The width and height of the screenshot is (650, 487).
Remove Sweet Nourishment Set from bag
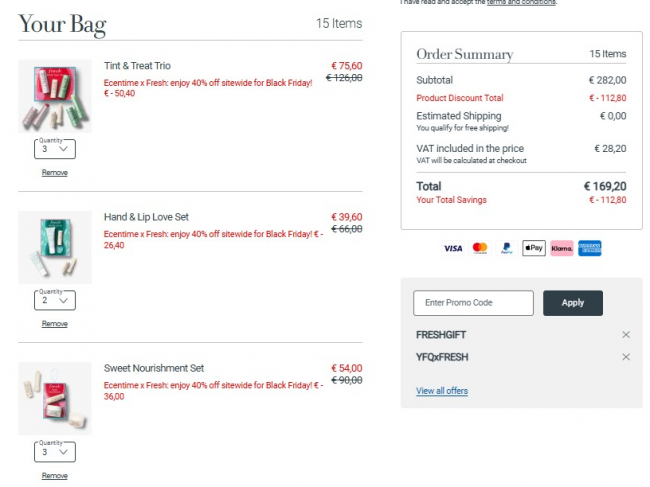[x=55, y=476]
